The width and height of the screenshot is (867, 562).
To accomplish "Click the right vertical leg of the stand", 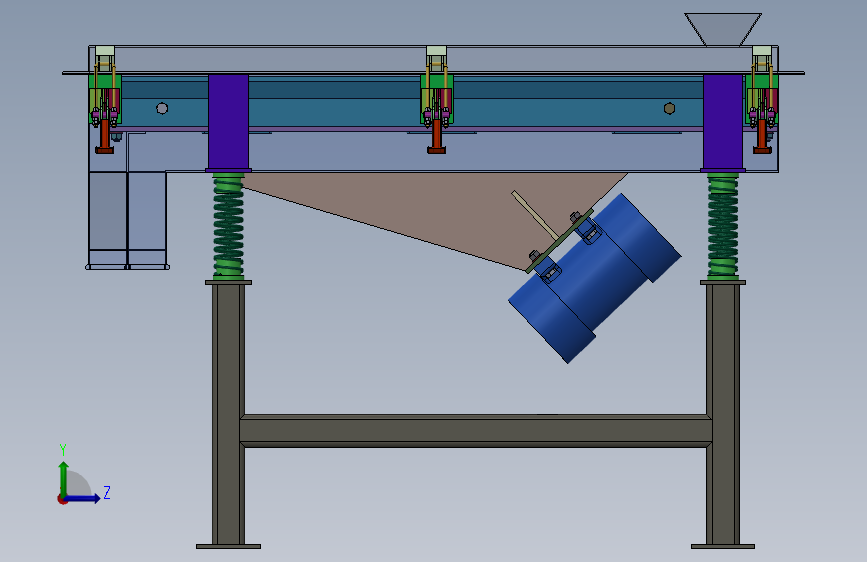I will pos(723,413).
